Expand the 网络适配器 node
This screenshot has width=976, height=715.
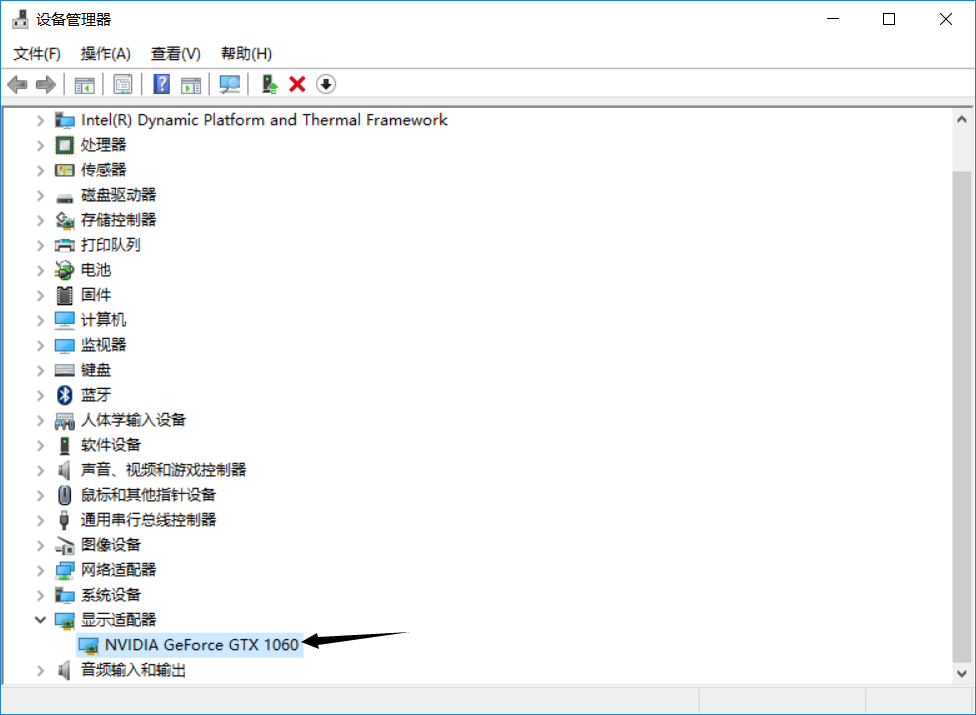click(40, 569)
